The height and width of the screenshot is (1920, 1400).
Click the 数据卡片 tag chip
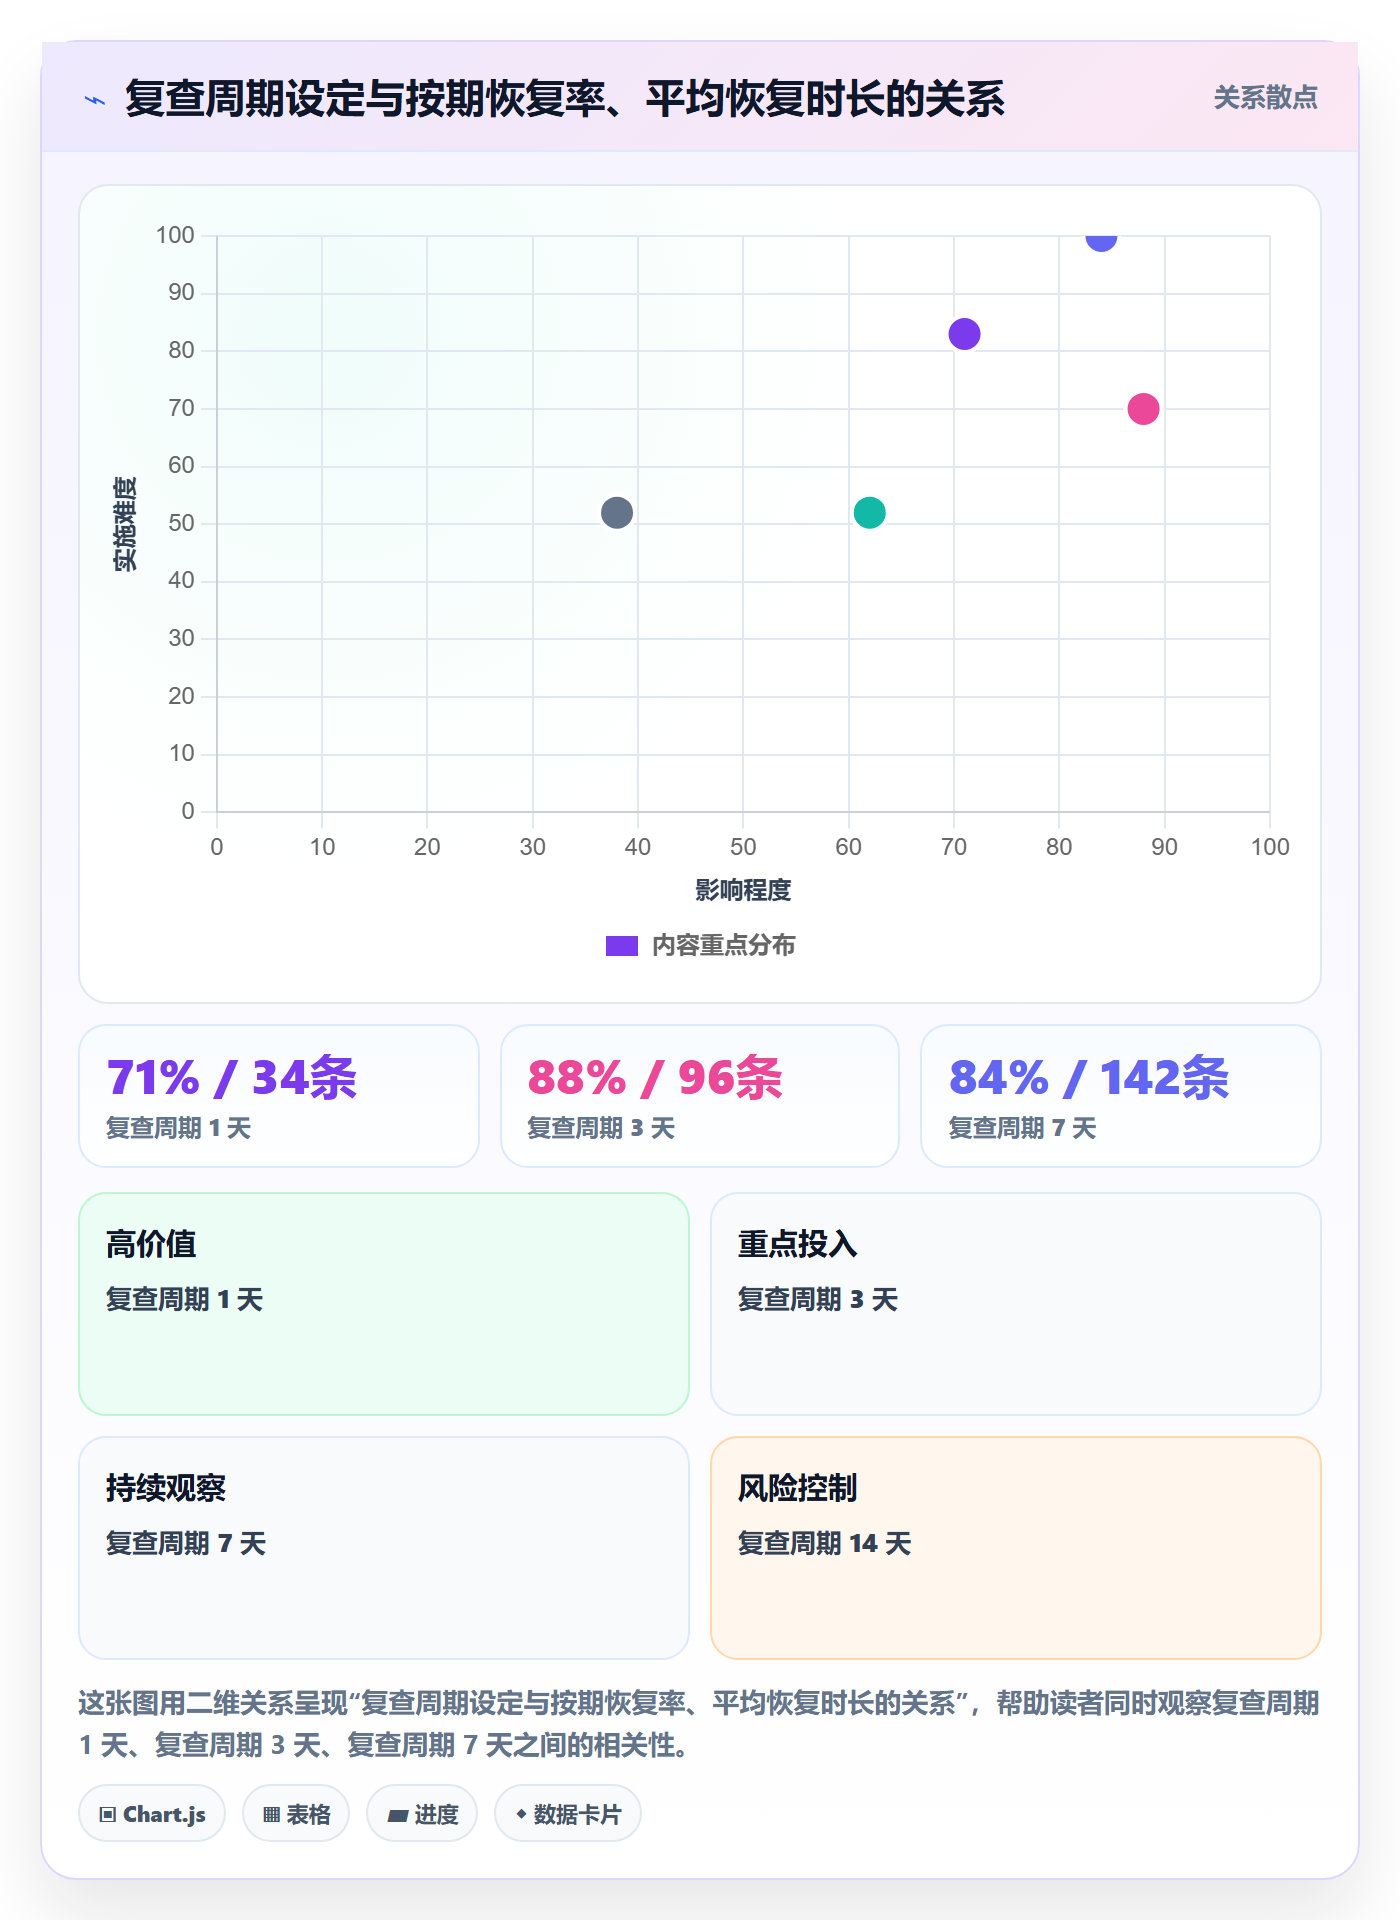click(568, 1814)
